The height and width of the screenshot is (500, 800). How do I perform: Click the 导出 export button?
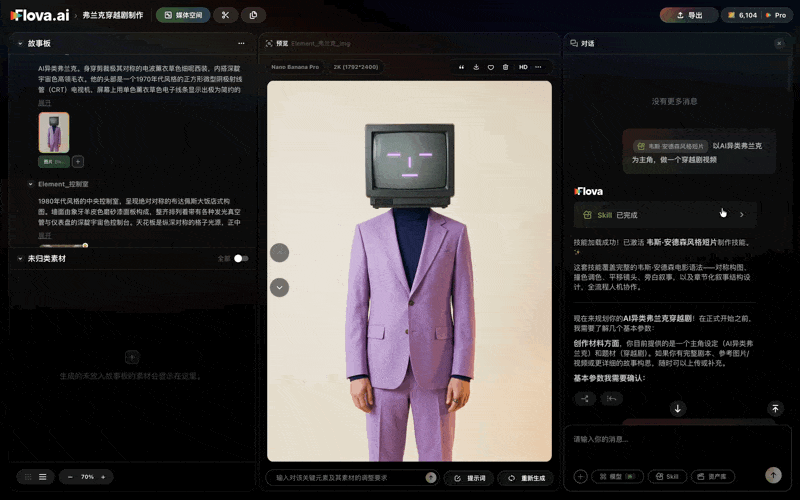pyautogui.click(x=689, y=15)
